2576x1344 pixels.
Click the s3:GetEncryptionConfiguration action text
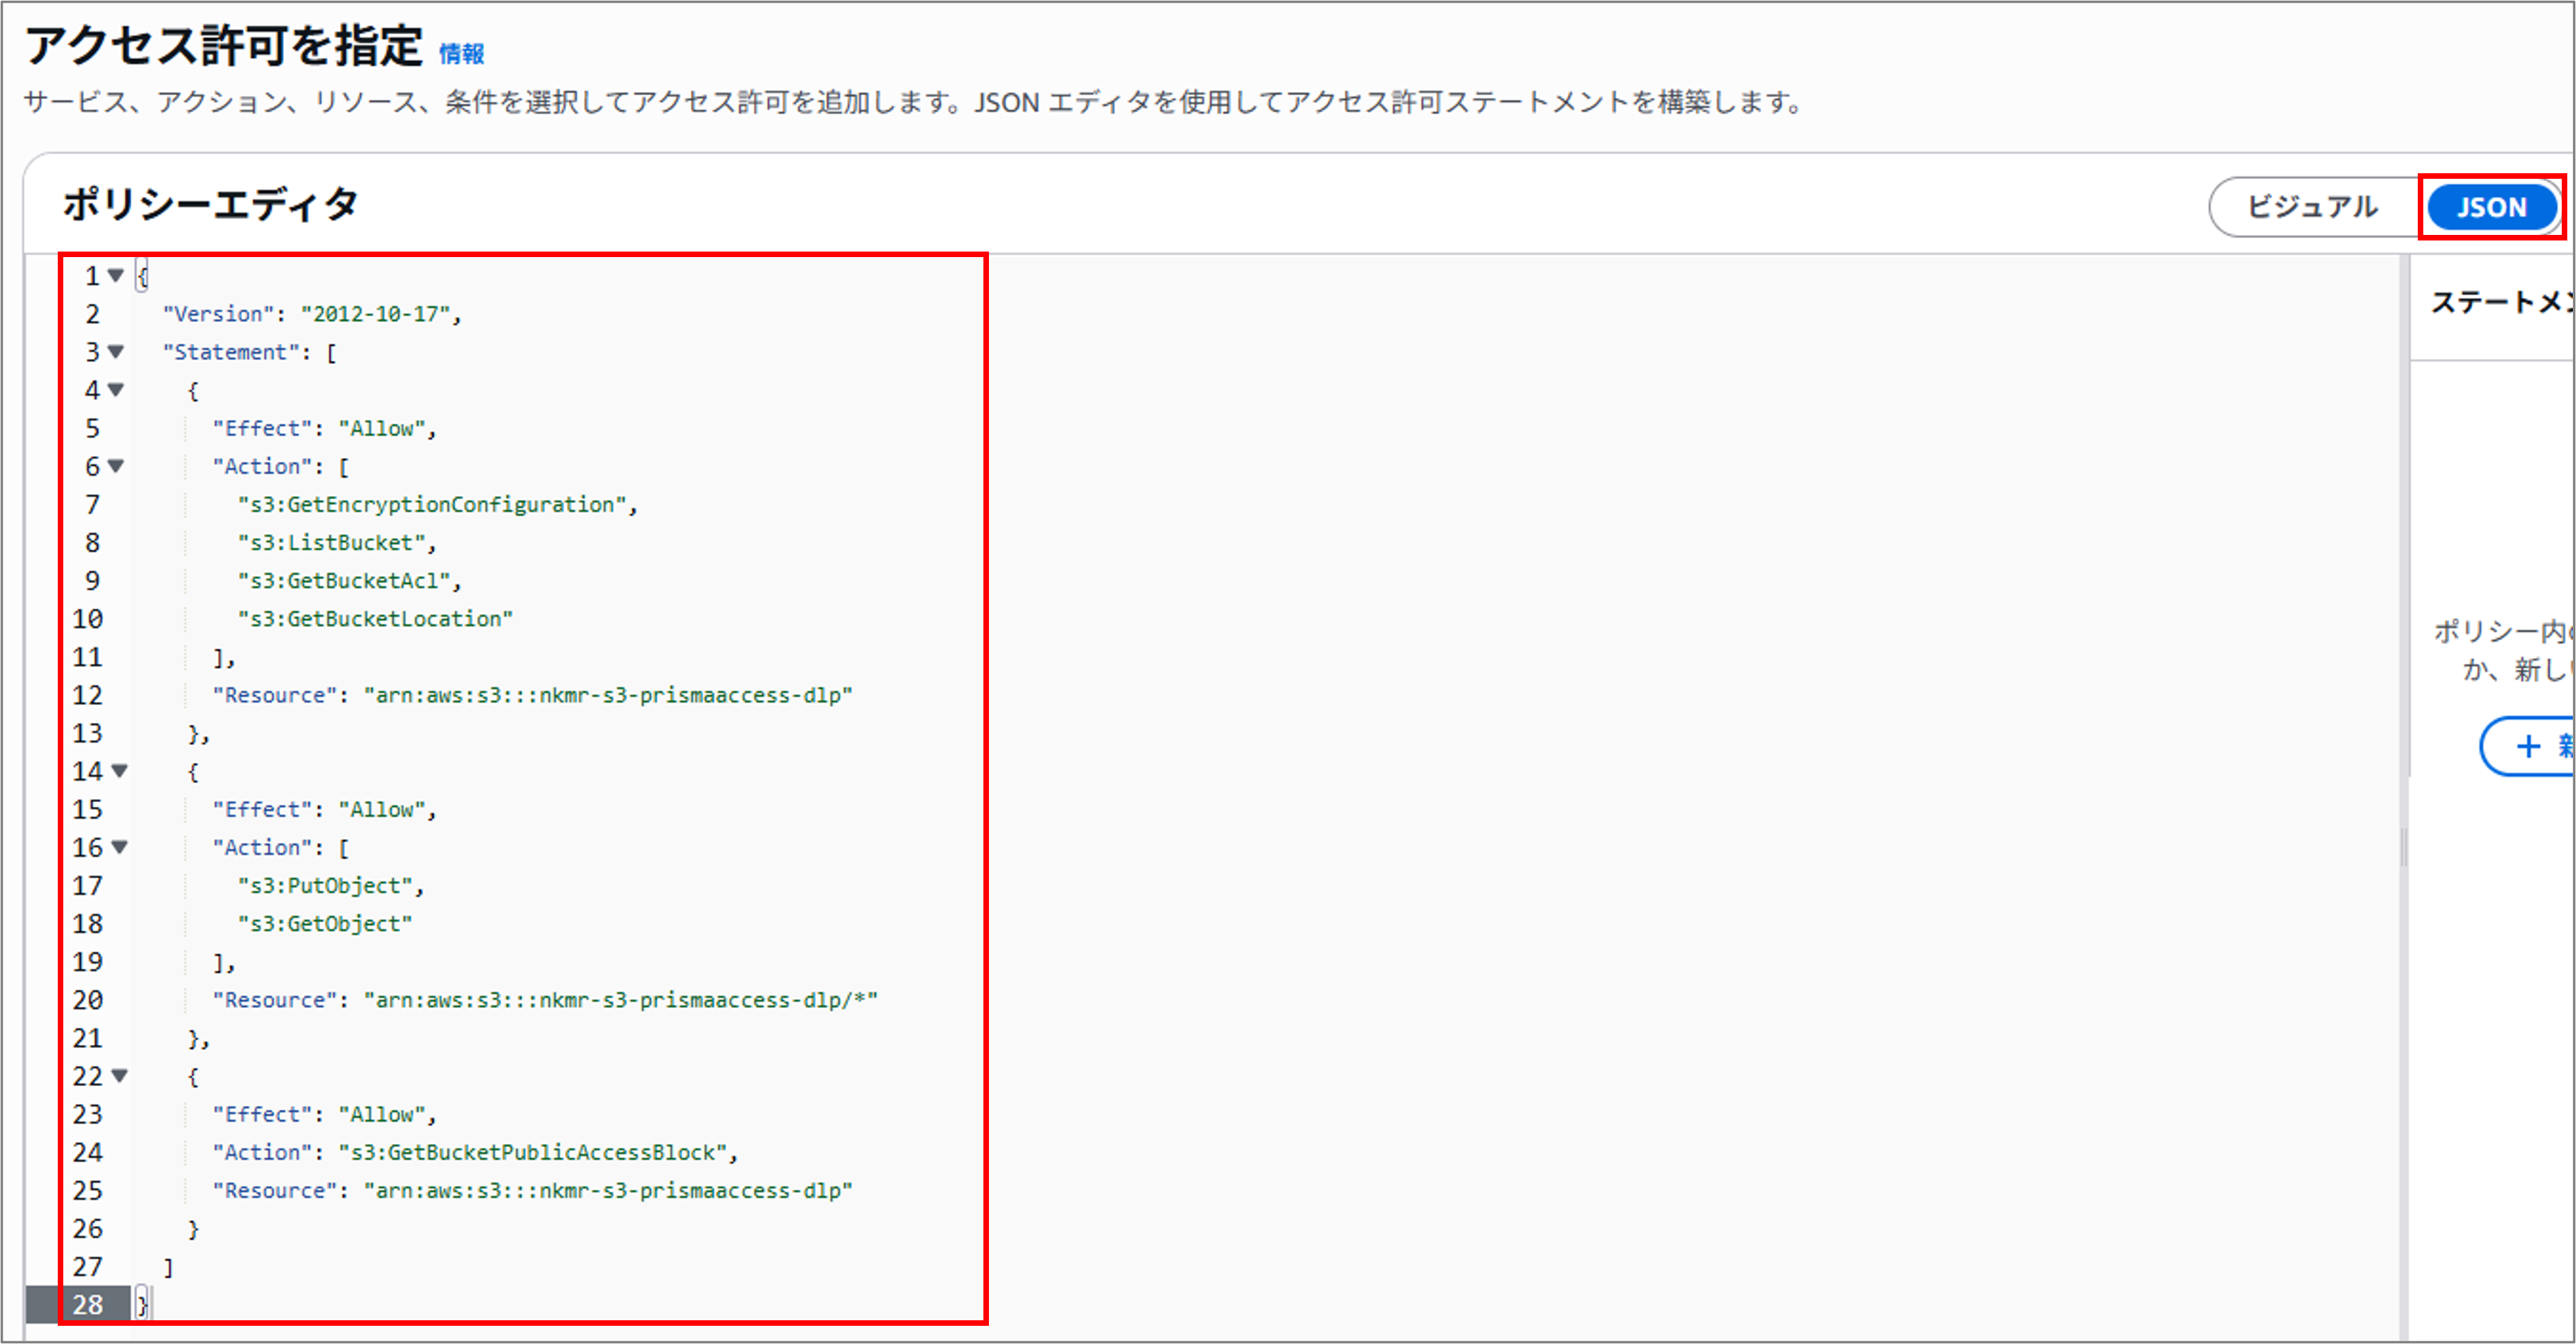(432, 505)
